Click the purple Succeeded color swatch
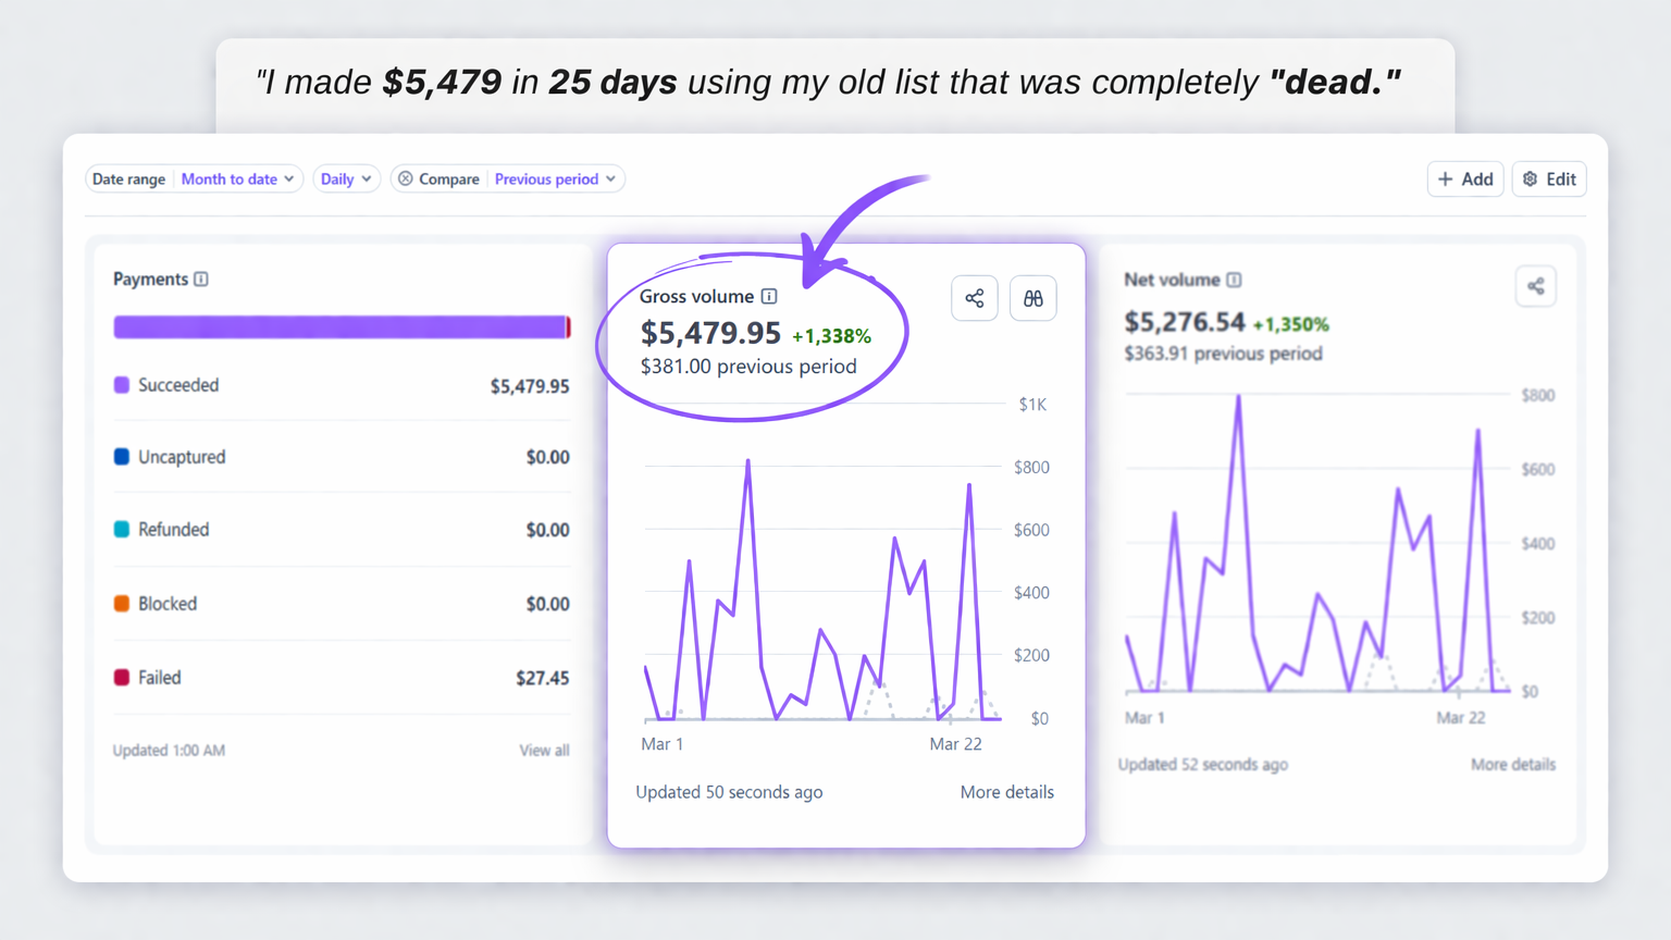Image resolution: width=1671 pixels, height=940 pixels. [x=122, y=385]
